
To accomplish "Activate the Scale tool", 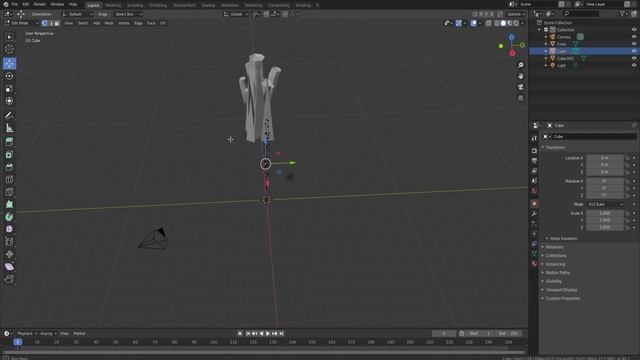I will [x=9, y=89].
